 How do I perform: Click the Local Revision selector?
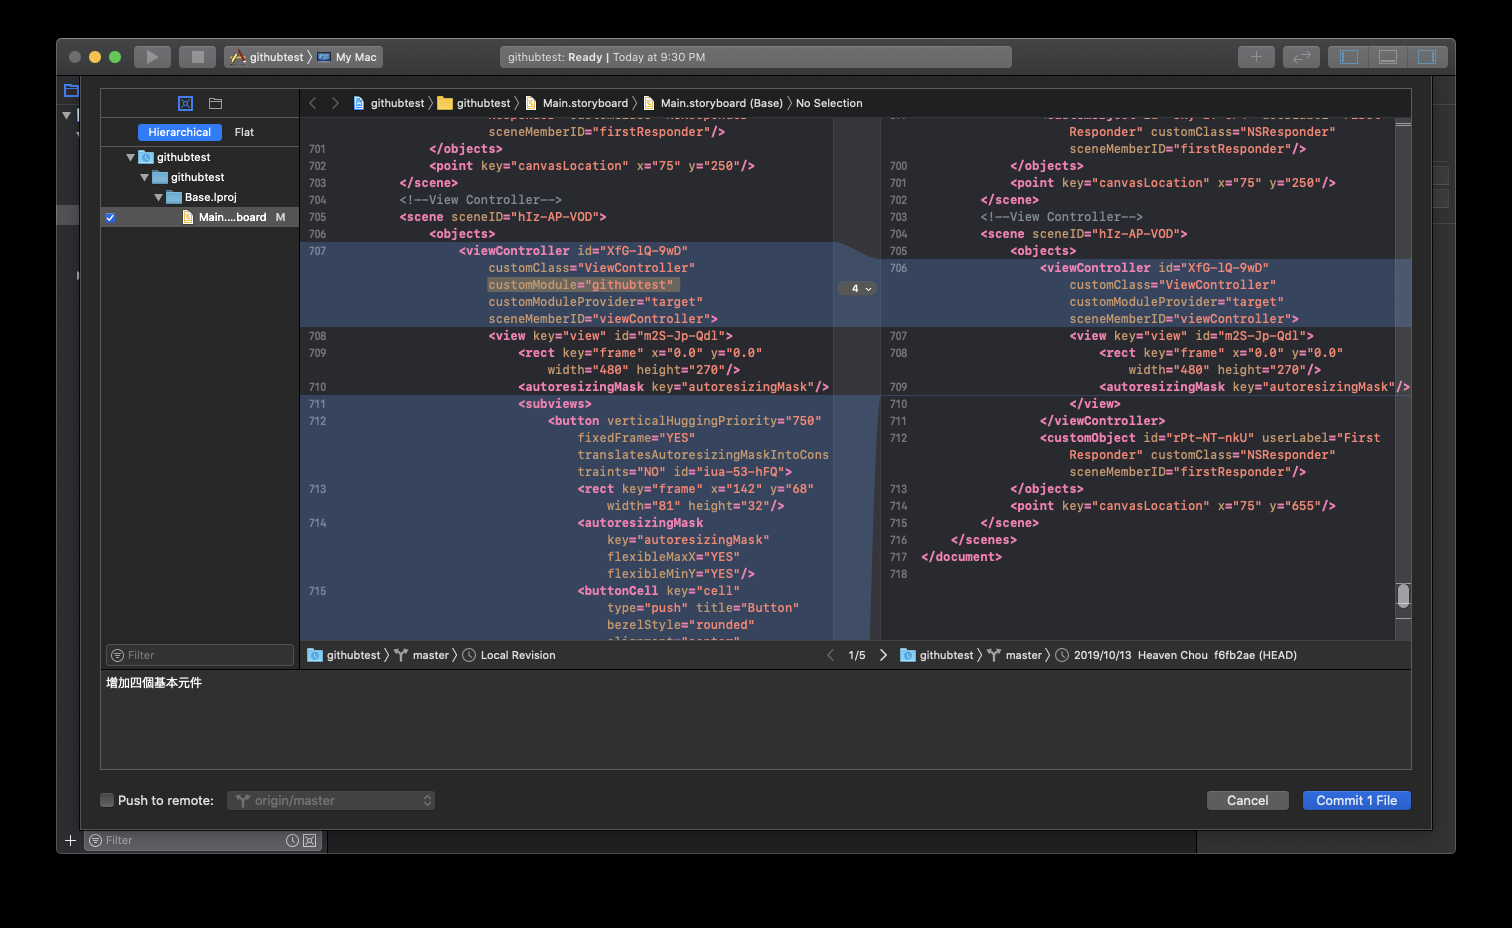509,655
